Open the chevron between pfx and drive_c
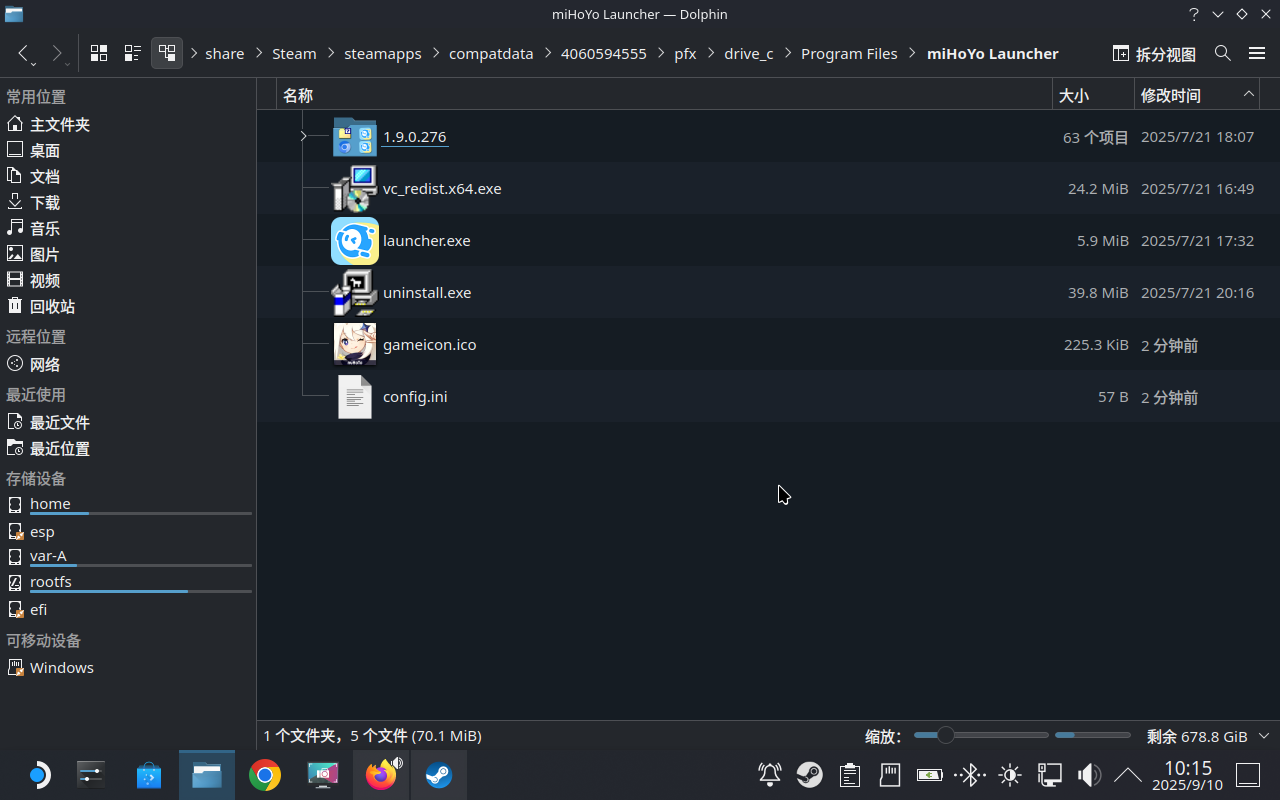The height and width of the screenshot is (800, 1280). pos(710,53)
